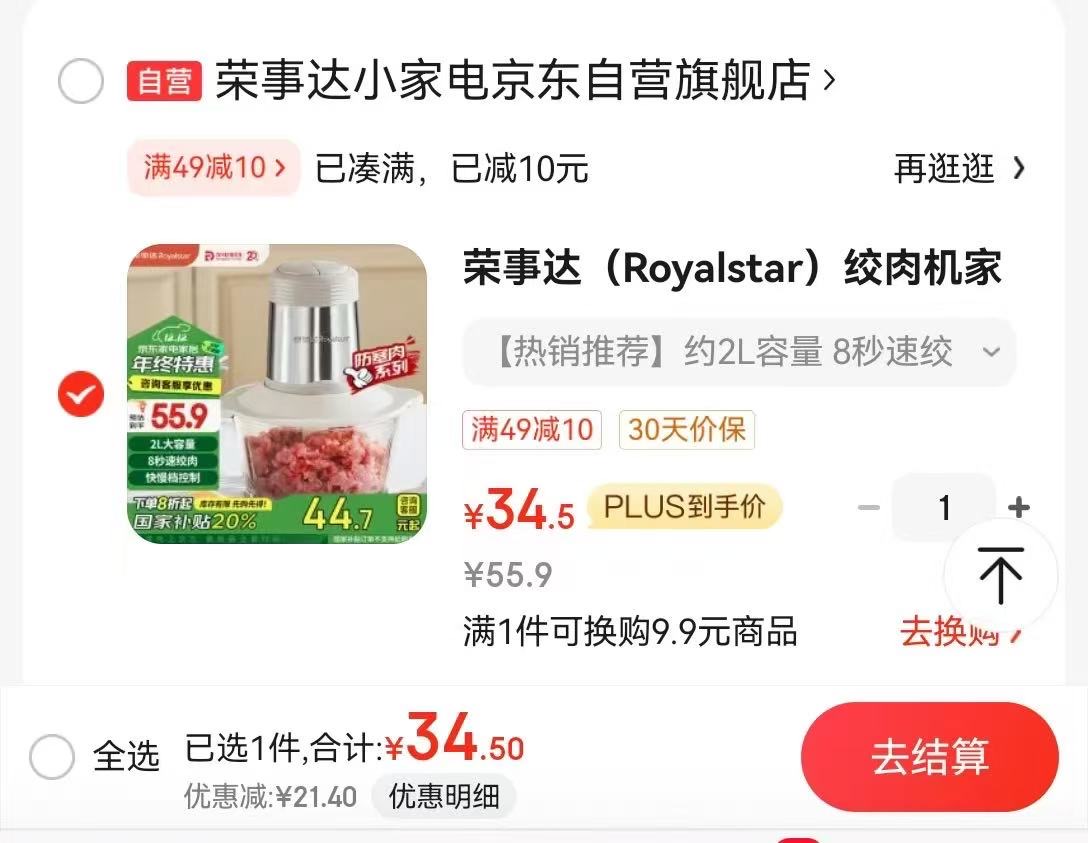Tap the PLUS到手价 badge

click(x=684, y=506)
